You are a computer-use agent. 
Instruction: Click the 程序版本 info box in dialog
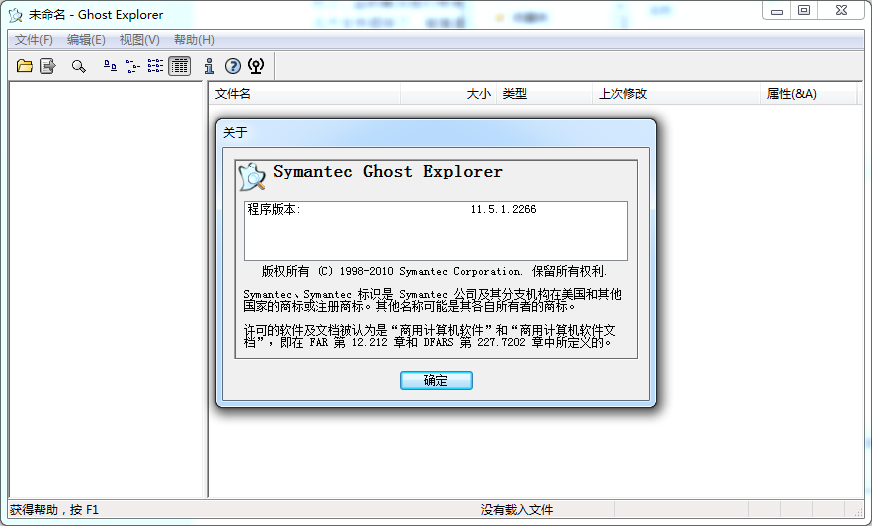[x=436, y=231]
